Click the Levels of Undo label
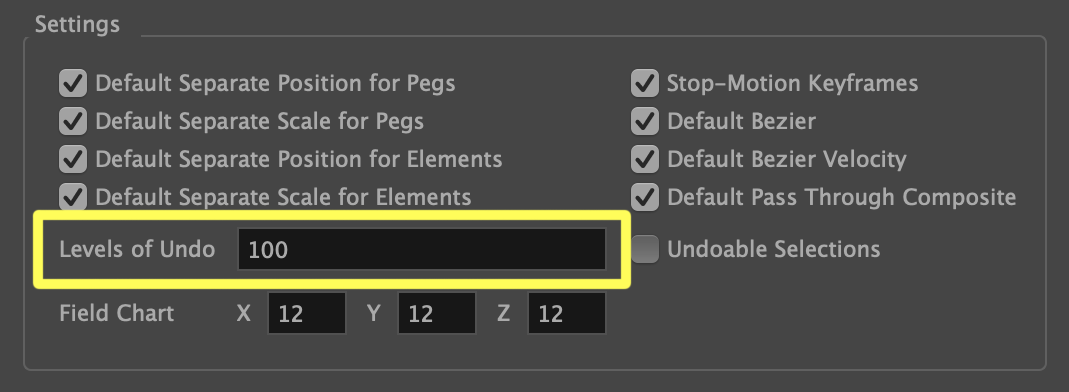1069x392 pixels. click(x=137, y=250)
